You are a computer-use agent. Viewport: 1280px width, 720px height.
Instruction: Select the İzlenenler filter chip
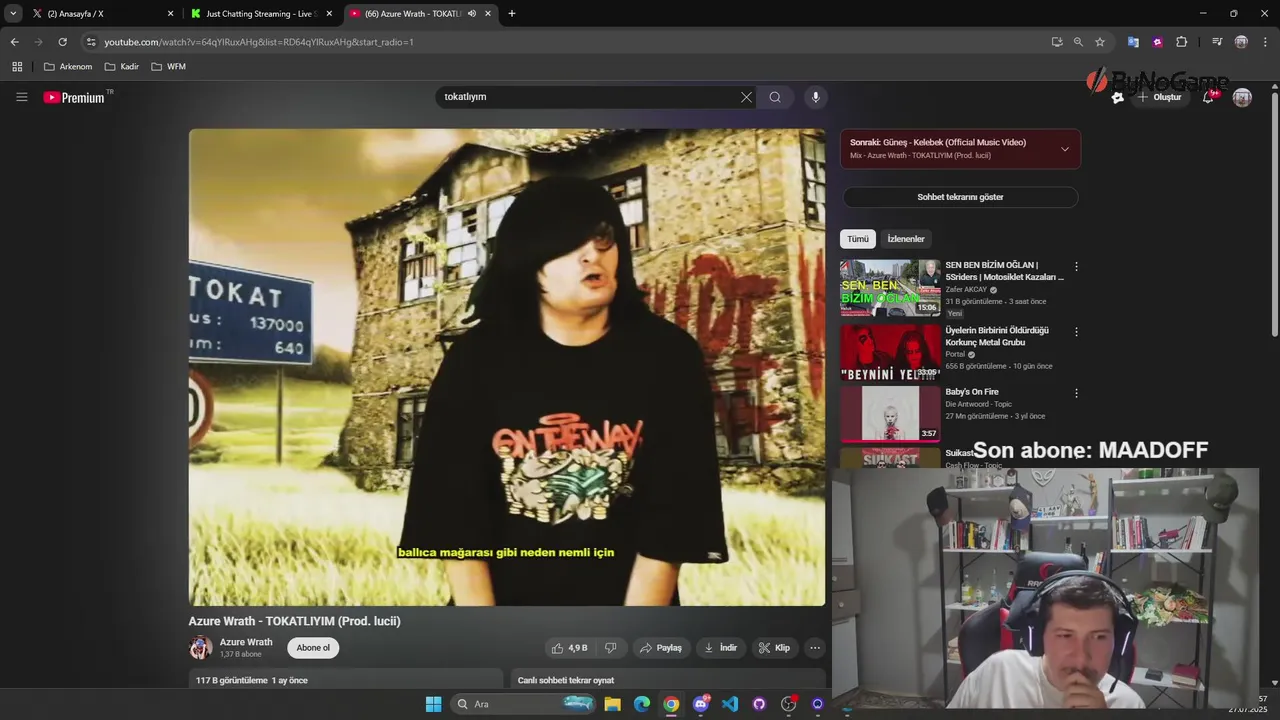[x=906, y=239]
